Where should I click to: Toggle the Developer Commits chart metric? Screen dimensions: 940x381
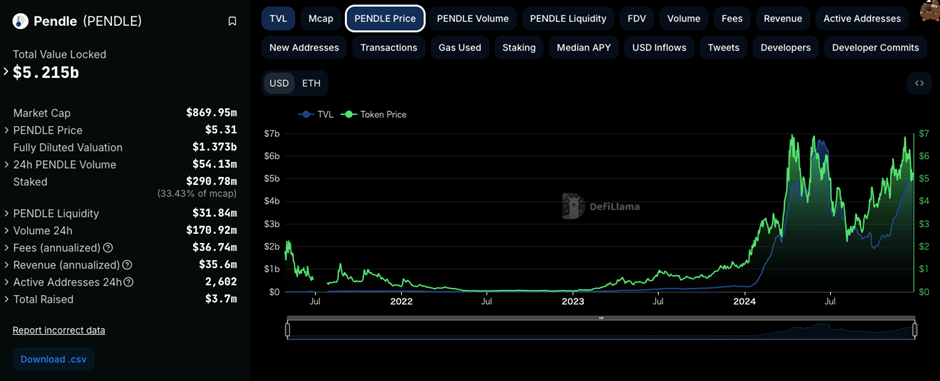[x=875, y=47]
